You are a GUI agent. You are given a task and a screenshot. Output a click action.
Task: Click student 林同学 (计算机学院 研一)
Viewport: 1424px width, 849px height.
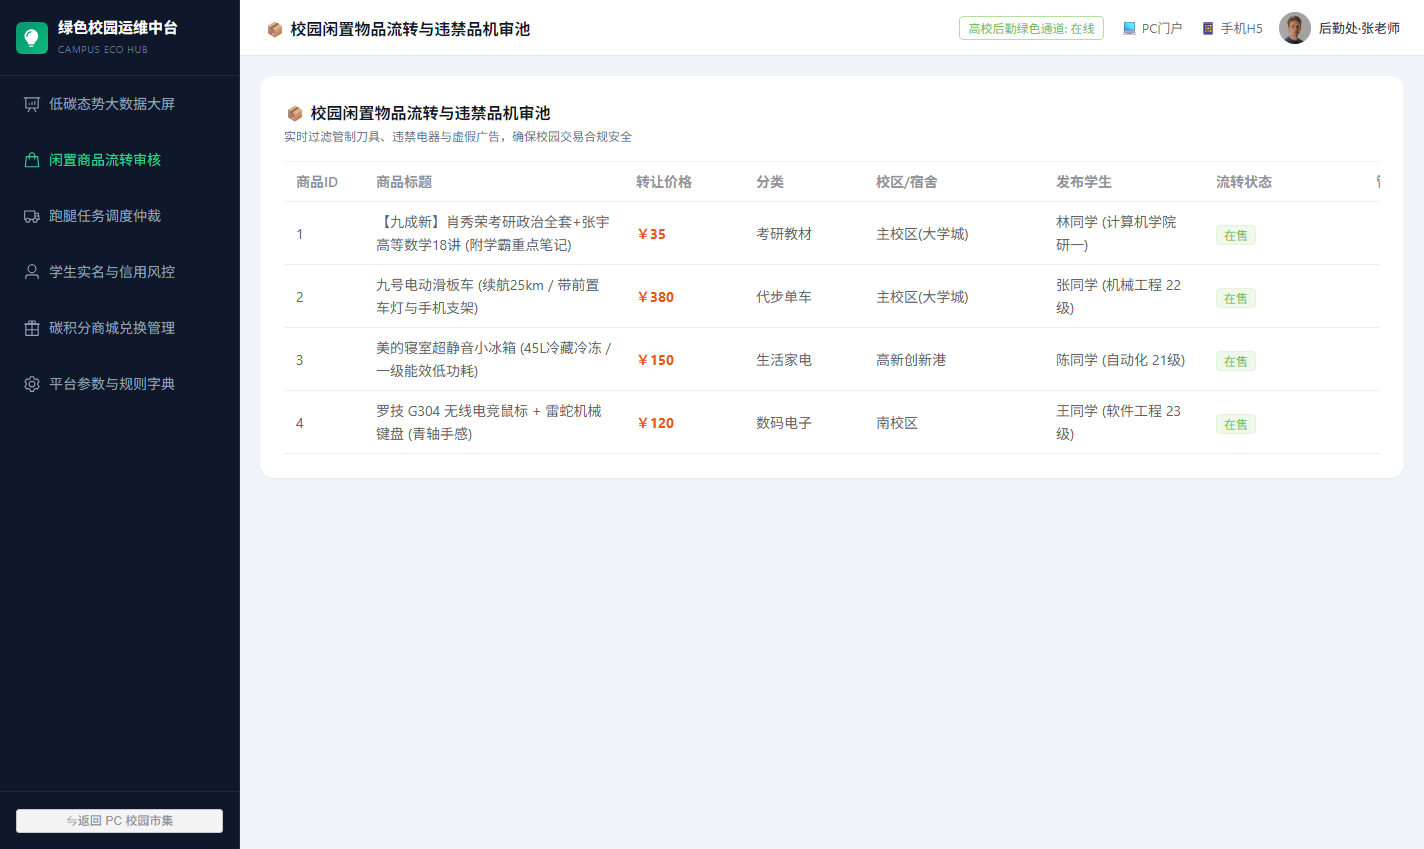1116,233
